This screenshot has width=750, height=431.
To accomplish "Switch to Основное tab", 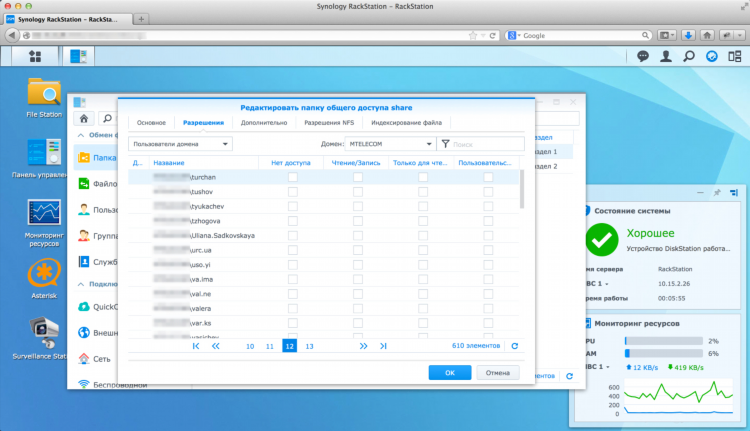I will coord(151,123).
